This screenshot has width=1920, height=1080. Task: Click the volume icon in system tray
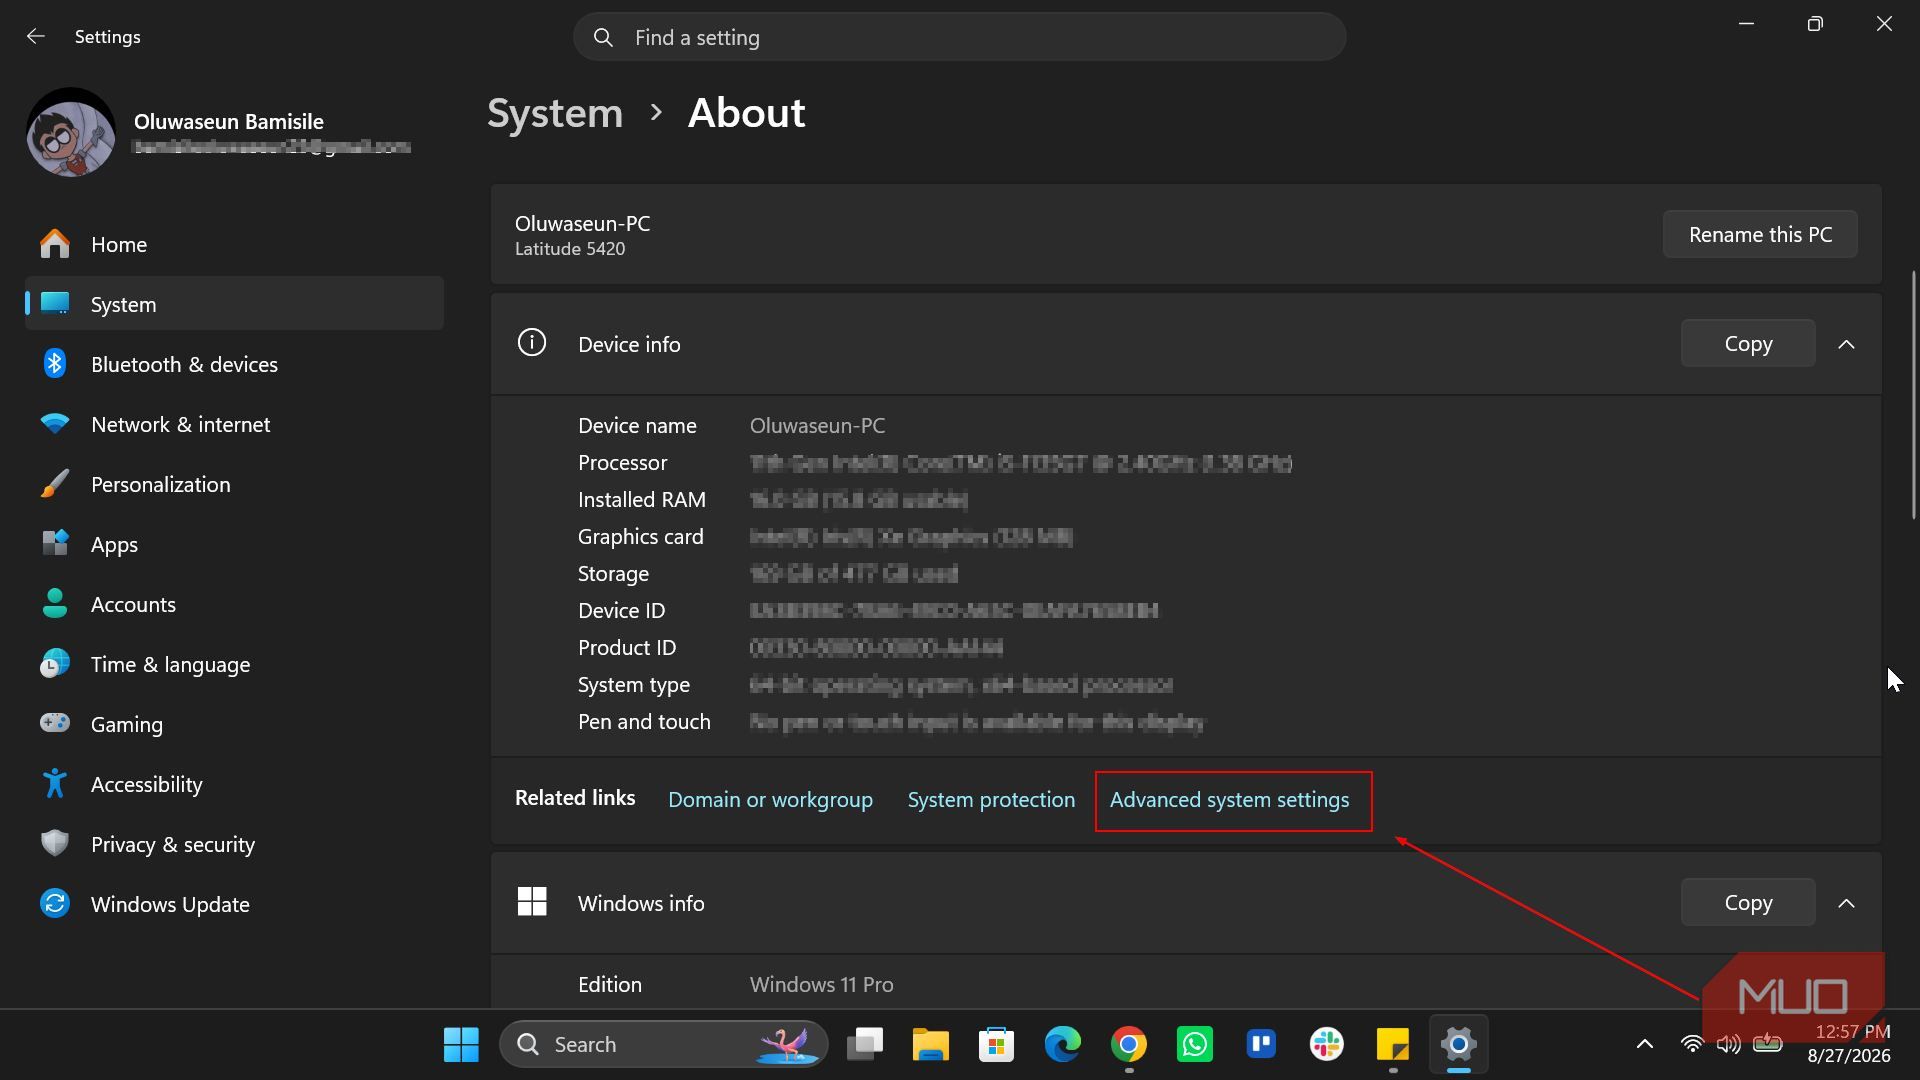tap(1728, 1044)
